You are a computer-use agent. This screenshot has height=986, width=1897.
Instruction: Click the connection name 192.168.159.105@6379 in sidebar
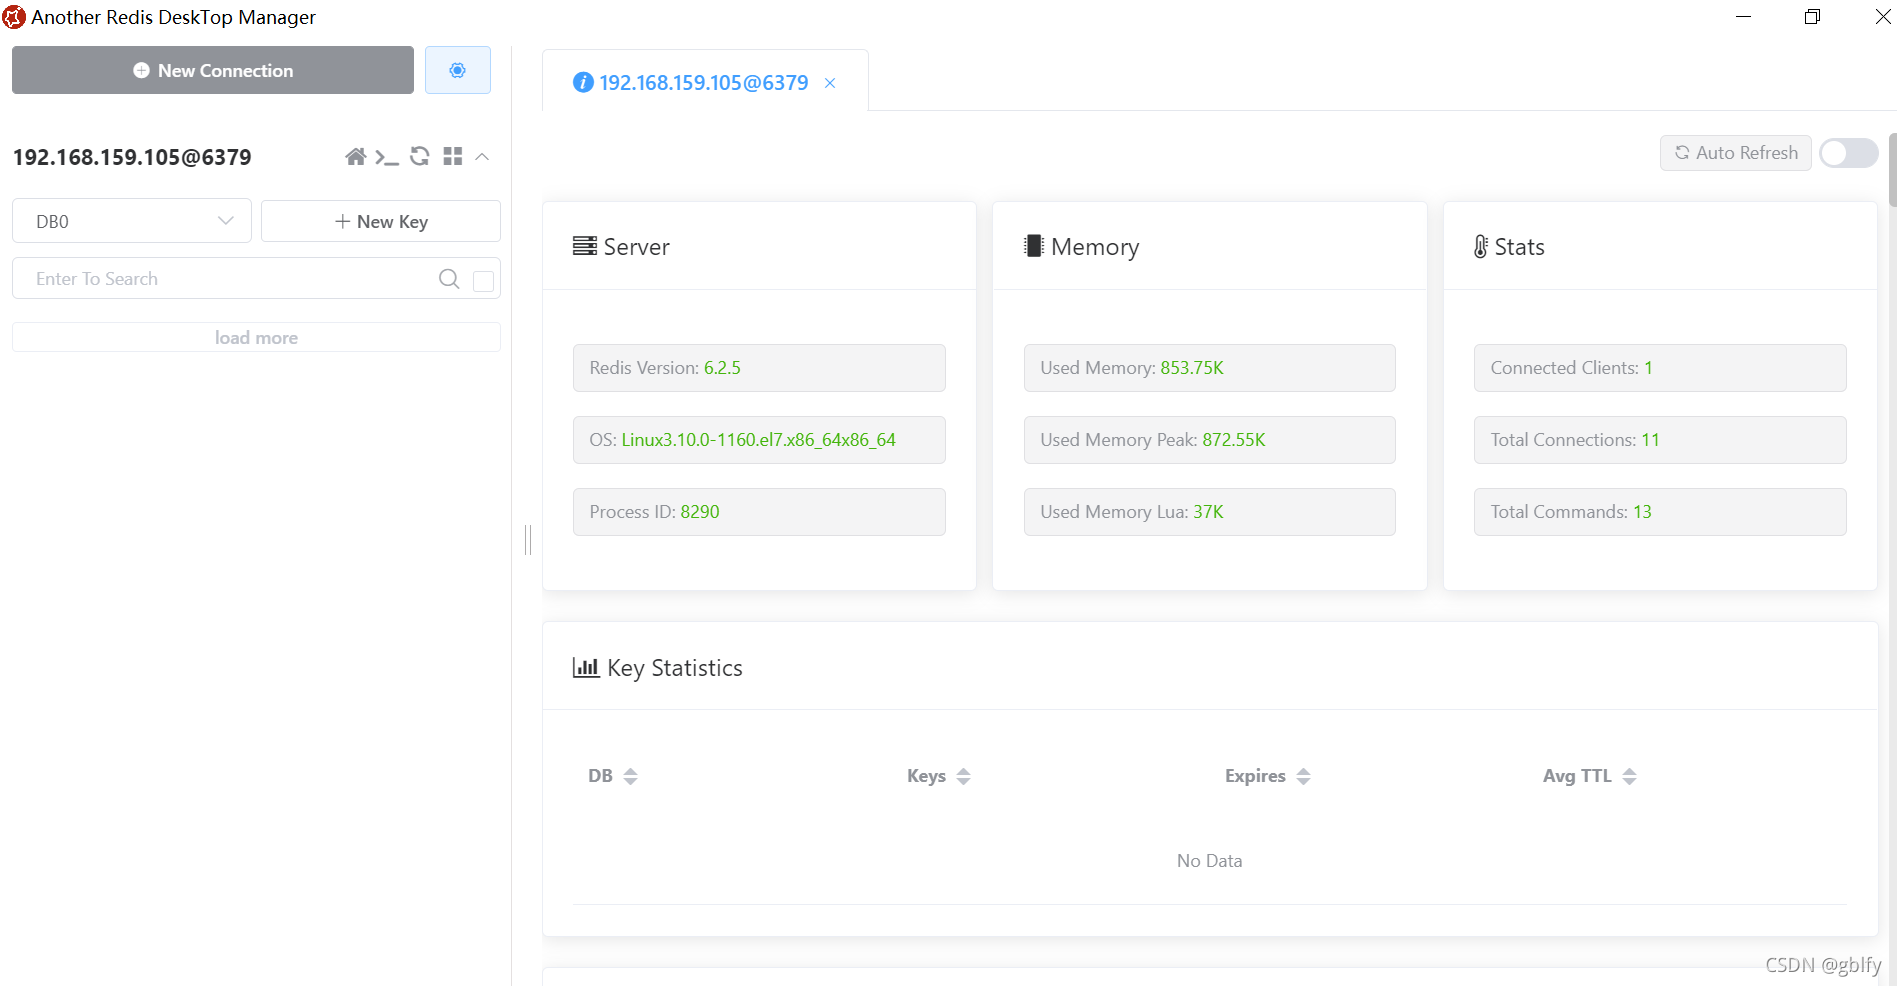click(x=132, y=157)
